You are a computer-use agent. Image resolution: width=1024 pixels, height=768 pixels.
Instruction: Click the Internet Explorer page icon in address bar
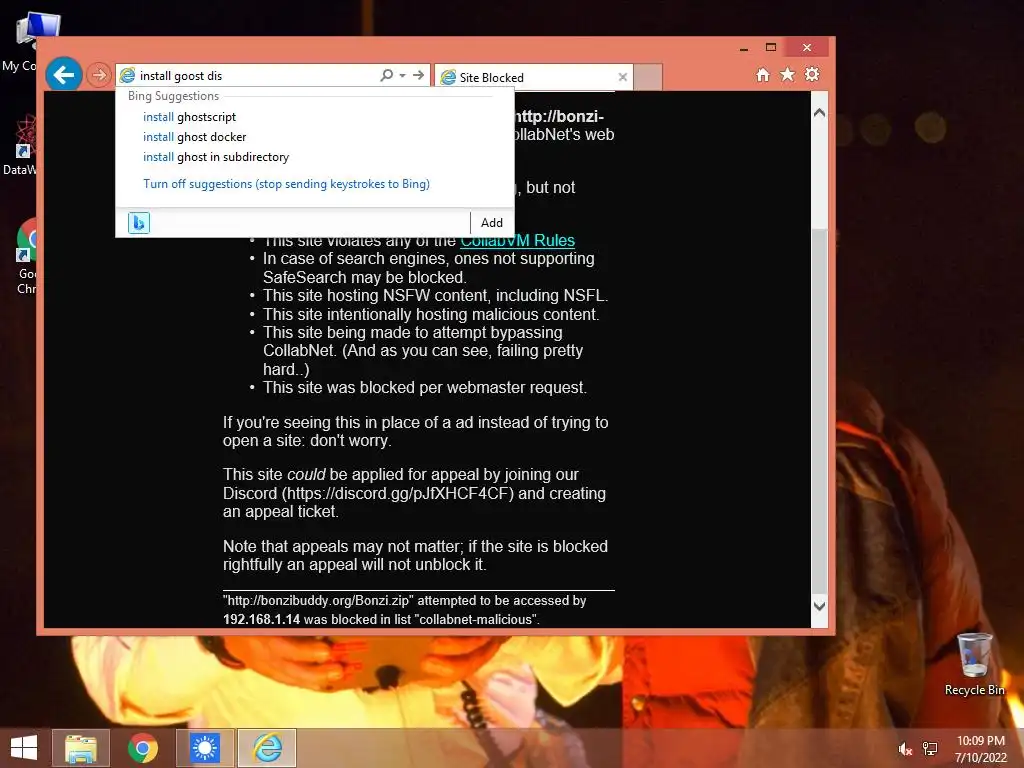[x=127, y=75]
